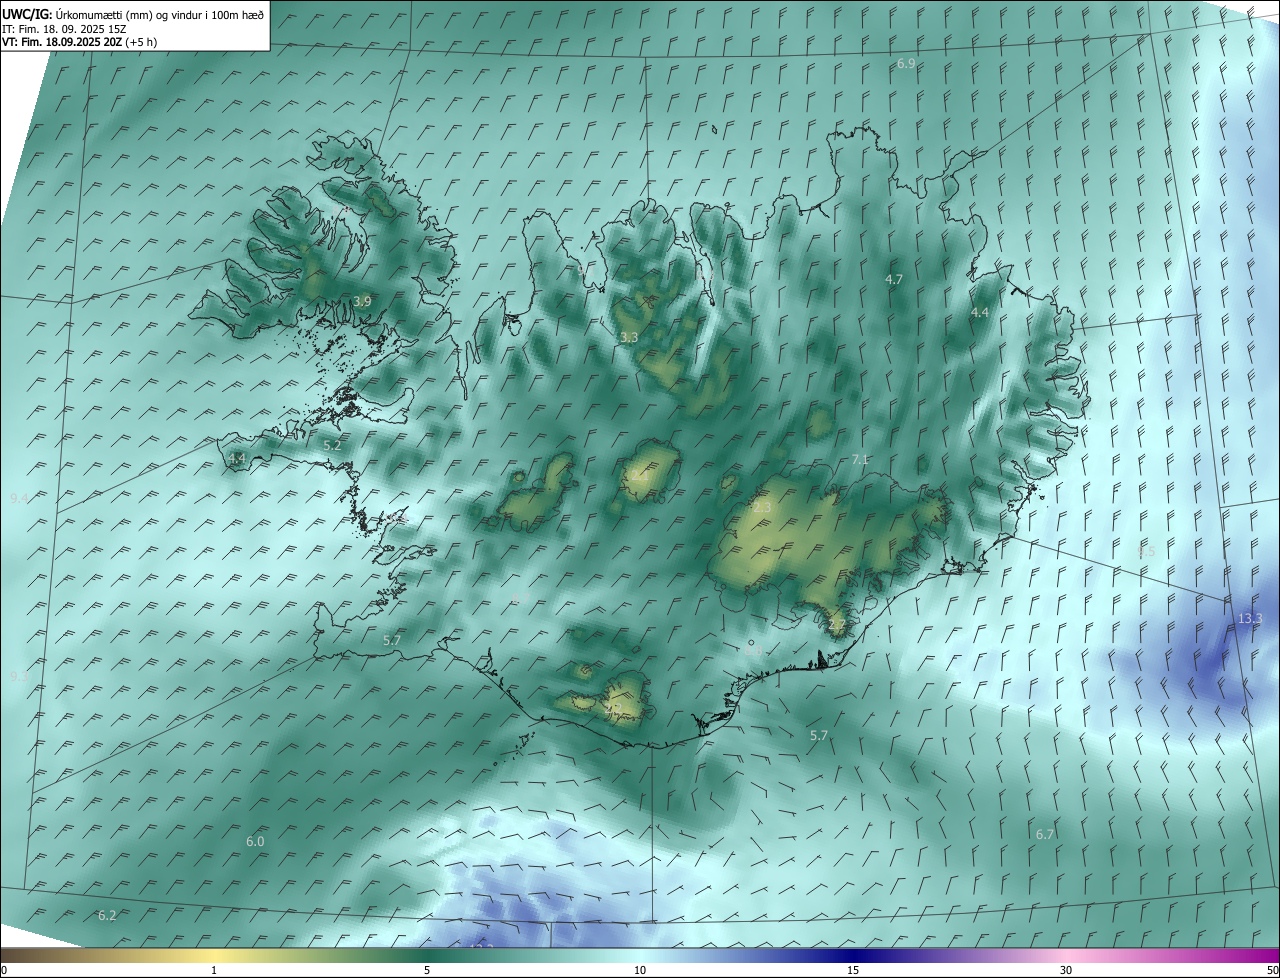Click the 30 tick on the color scale
The height and width of the screenshot is (978, 1280).
click(x=1066, y=970)
